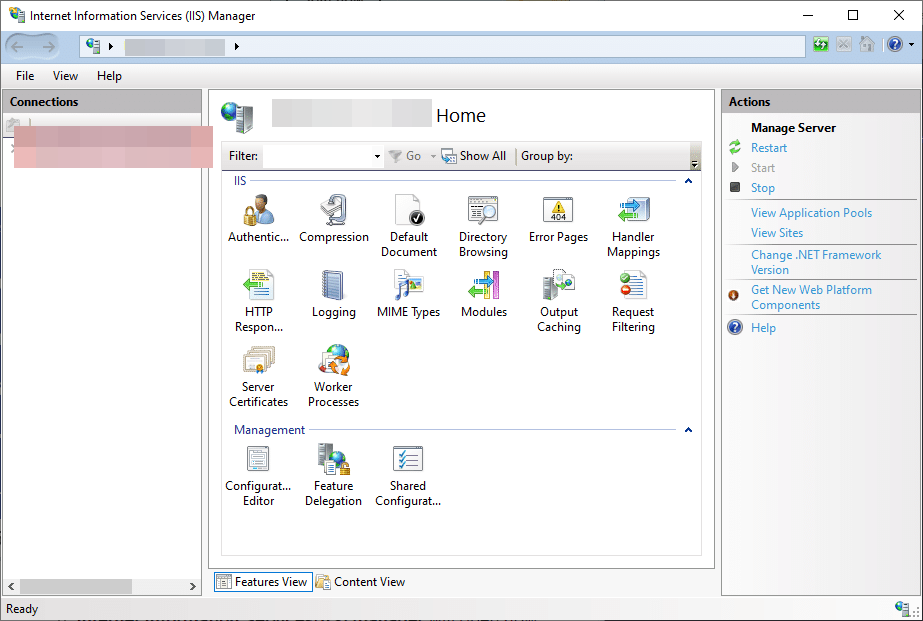This screenshot has width=923, height=621.
Task: Open the Worker Processes feature
Action: (x=334, y=376)
